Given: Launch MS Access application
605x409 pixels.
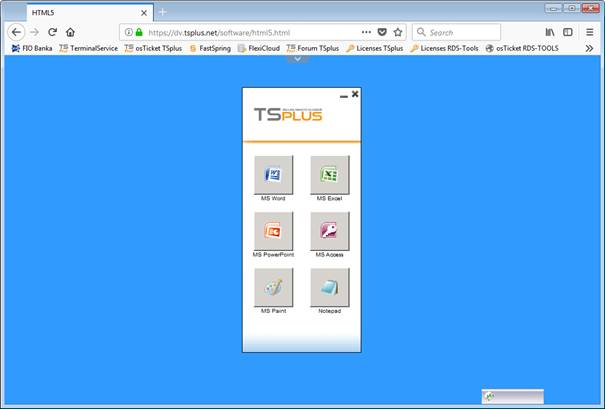Looking at the screenshot, I should [x=330, y=231].
